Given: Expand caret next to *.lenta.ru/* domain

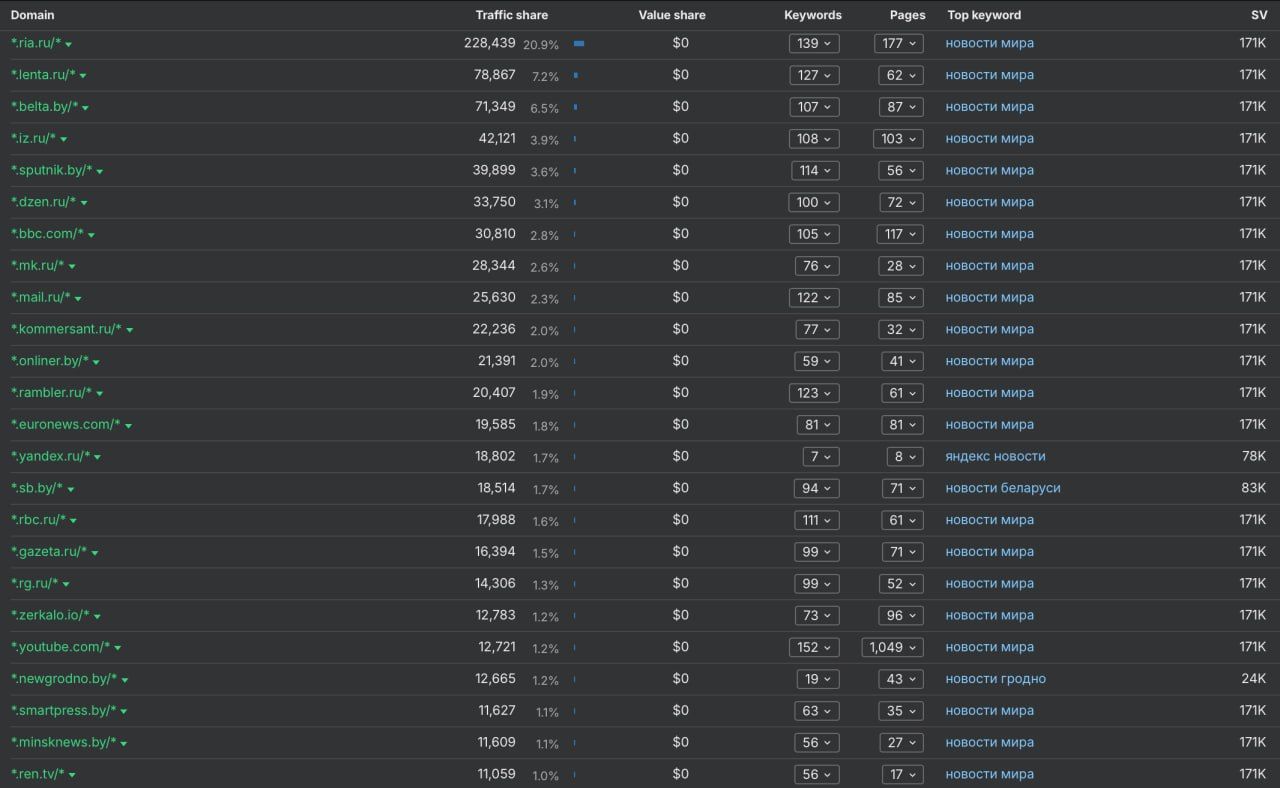Looking at the screenshot, I should click(x=83, y=76).
